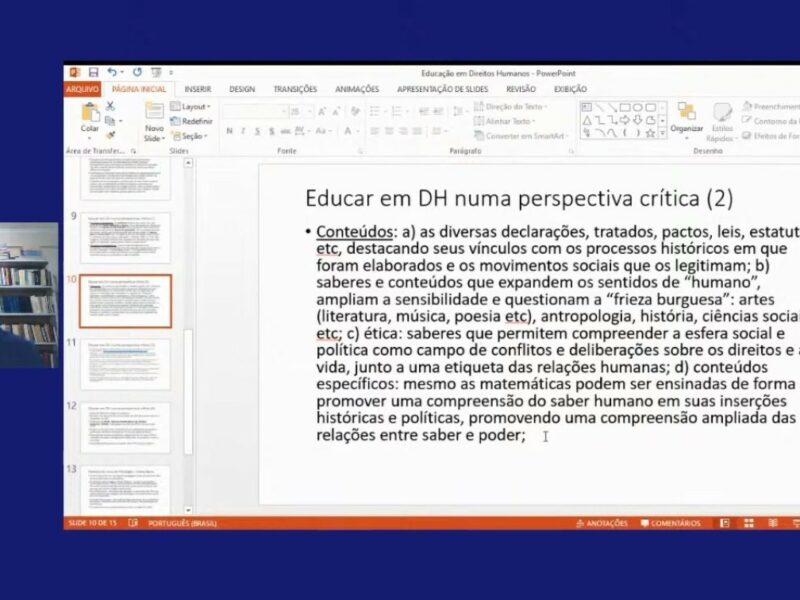The width and height of the screenshot is (800, 600).
Task: Click the Save icon in quick access toolbar
Action: tap(93, 73)
